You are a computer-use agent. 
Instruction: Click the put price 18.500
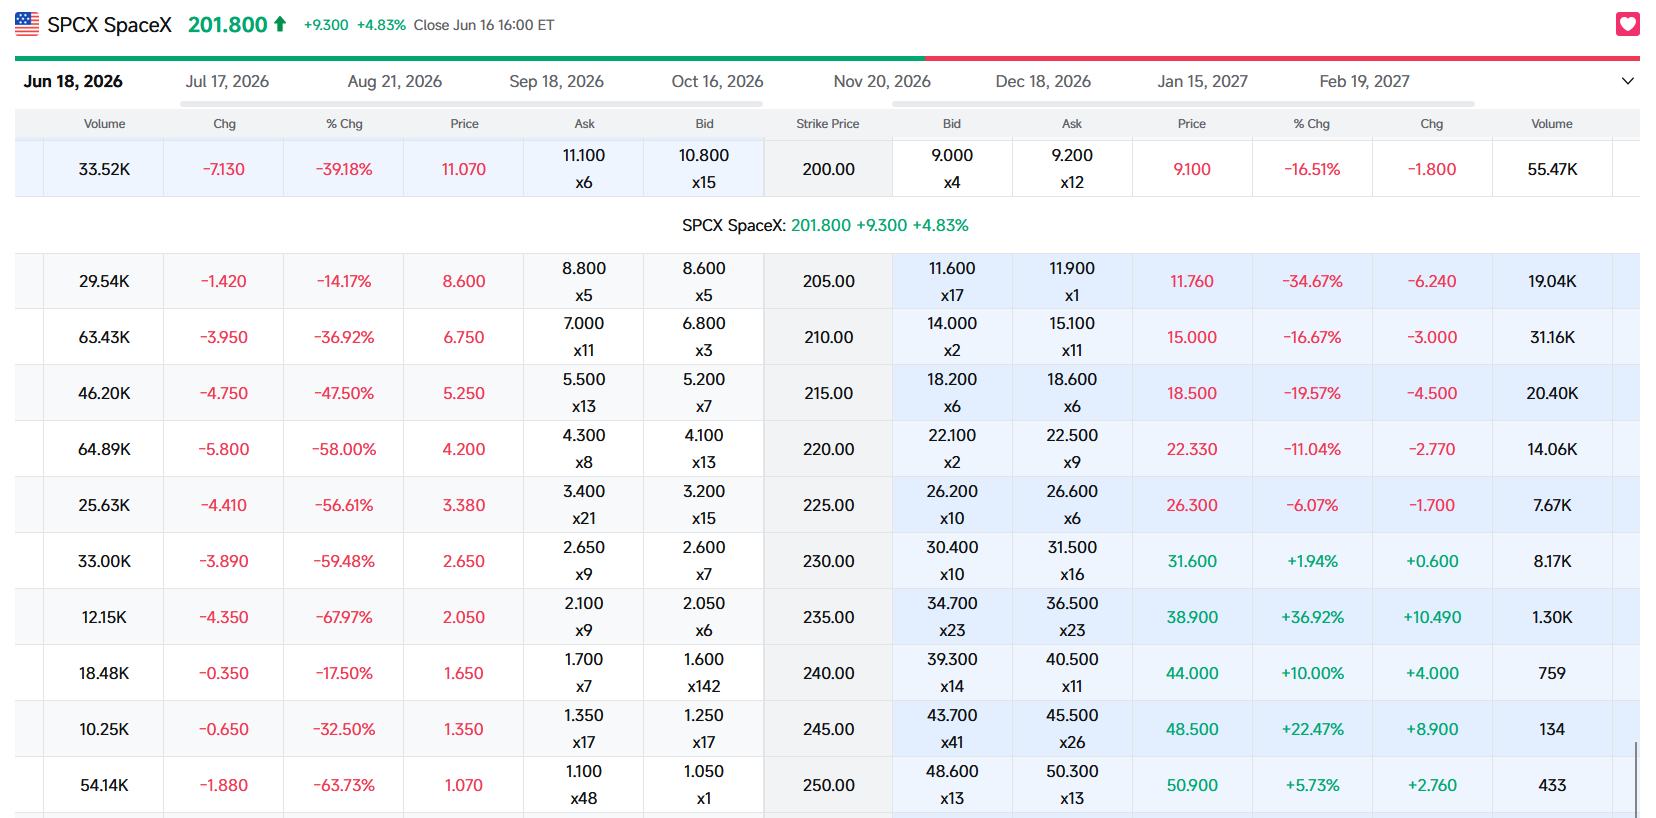click(1192, 393)
